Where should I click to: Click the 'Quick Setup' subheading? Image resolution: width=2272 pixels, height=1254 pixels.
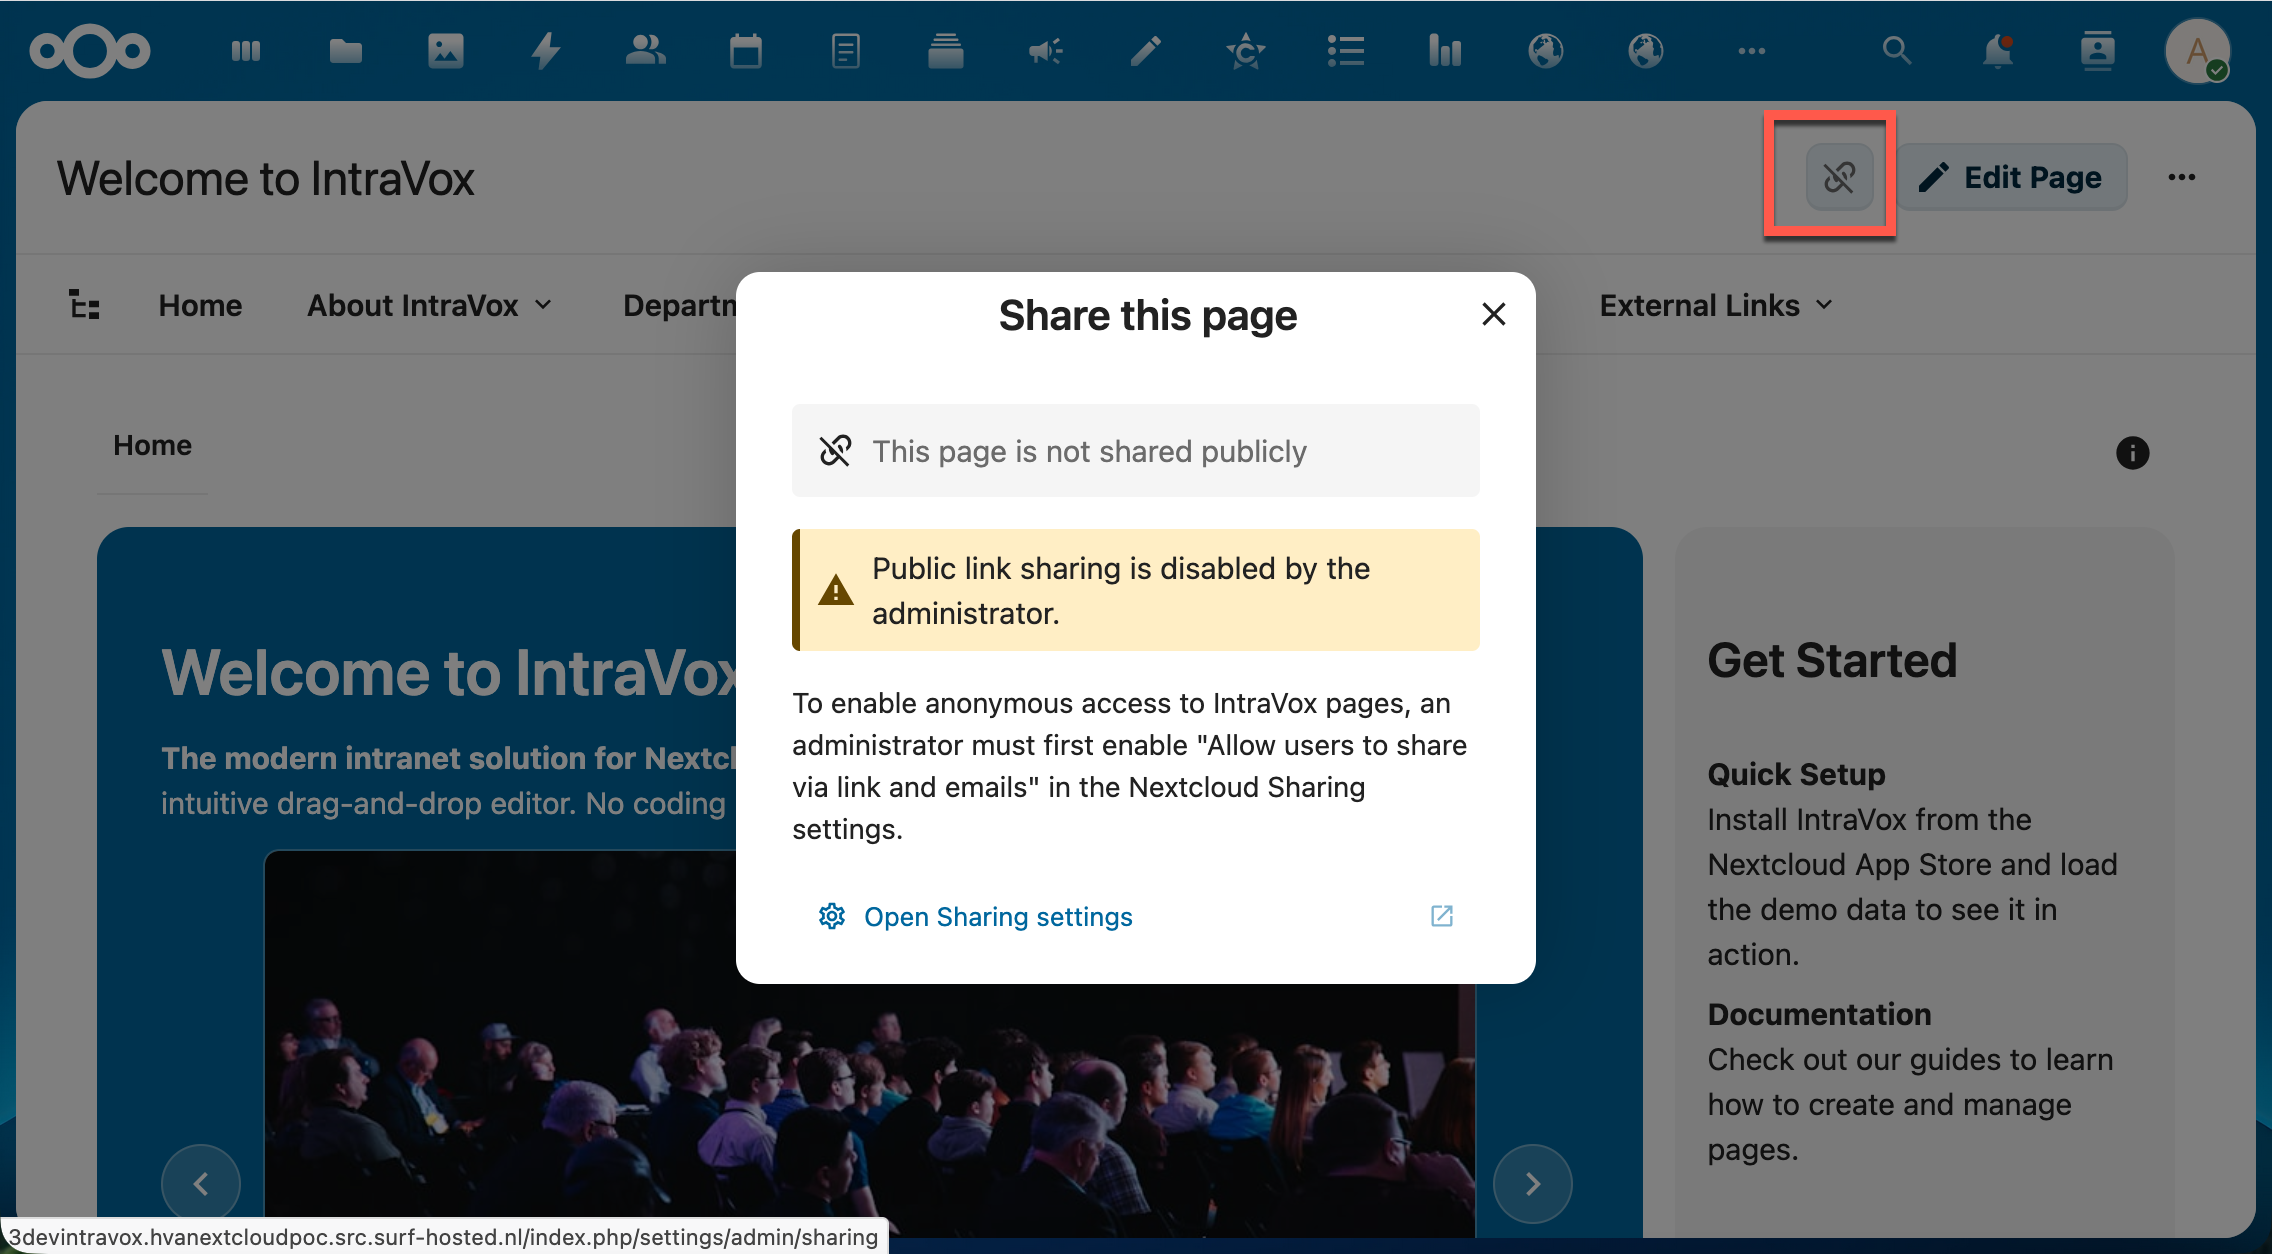[1796, 774]
